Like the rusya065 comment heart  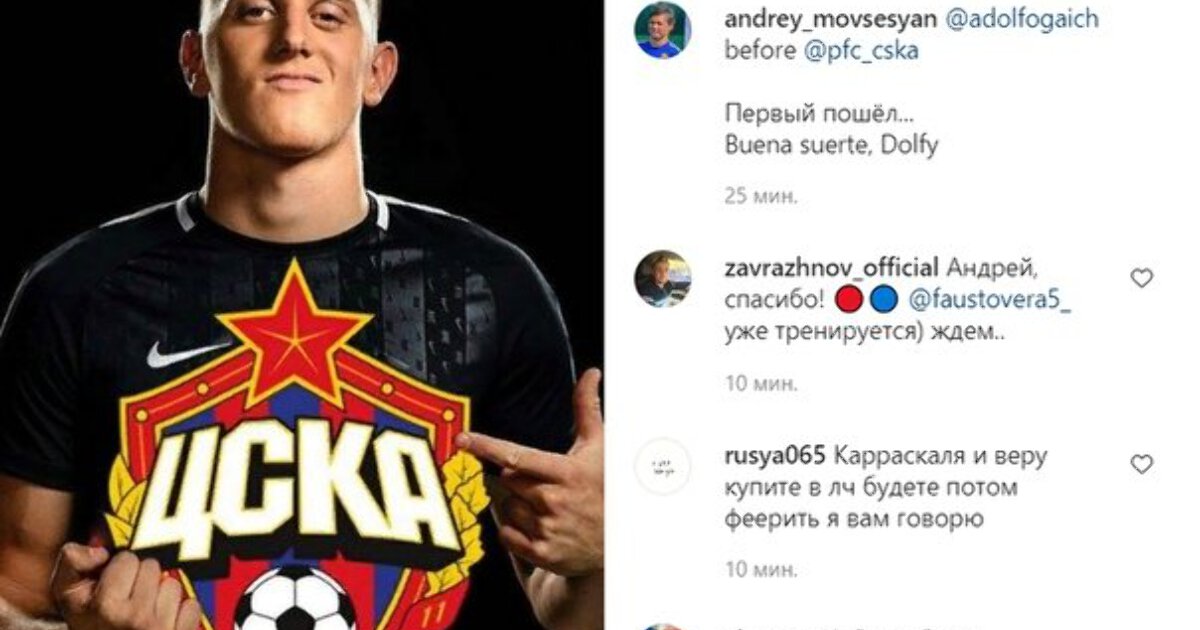tap(1142, 464)
